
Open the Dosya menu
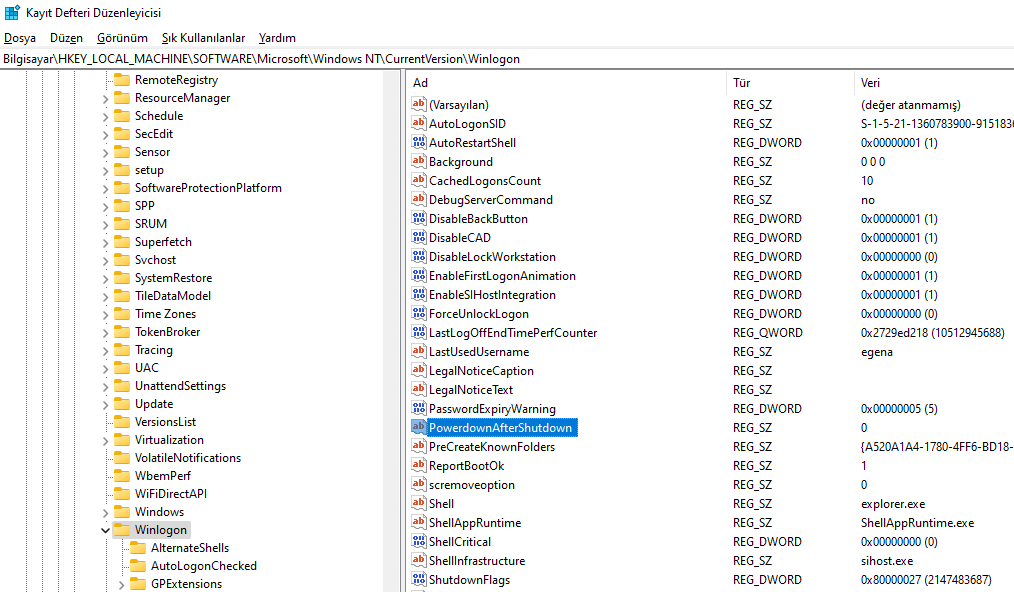(x=19, y=38)
